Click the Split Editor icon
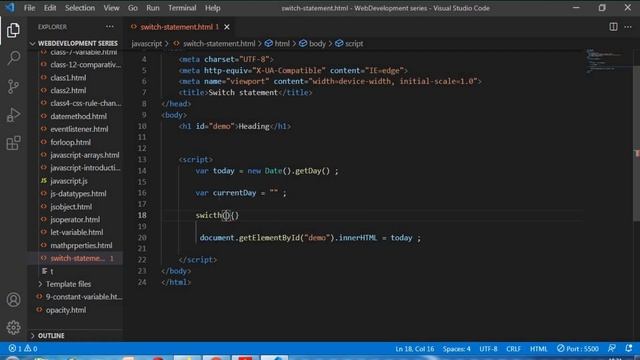The width and height of the screenshot is (640, 360). (613, 27)
